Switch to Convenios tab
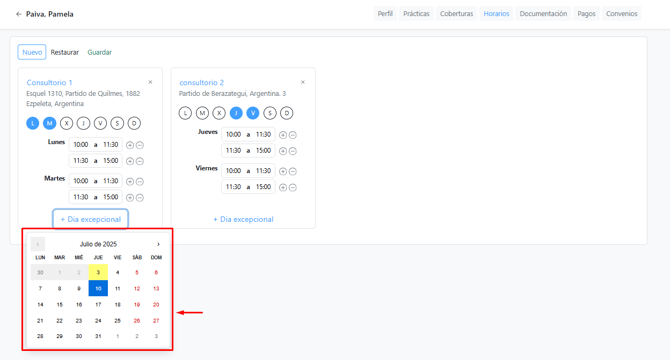The width and height of the screenshot is (670, 360). pos(621,14)
